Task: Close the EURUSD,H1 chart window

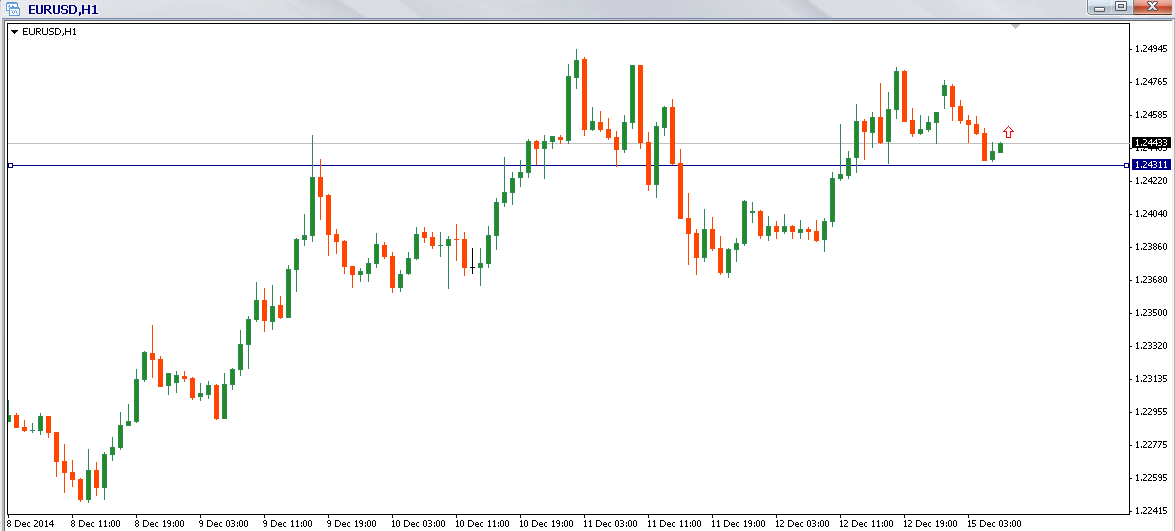Action: (1151, 7)
